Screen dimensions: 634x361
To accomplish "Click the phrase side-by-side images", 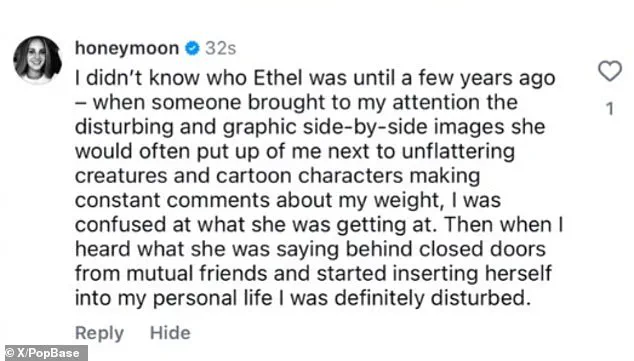I will (x=404, y=127).
